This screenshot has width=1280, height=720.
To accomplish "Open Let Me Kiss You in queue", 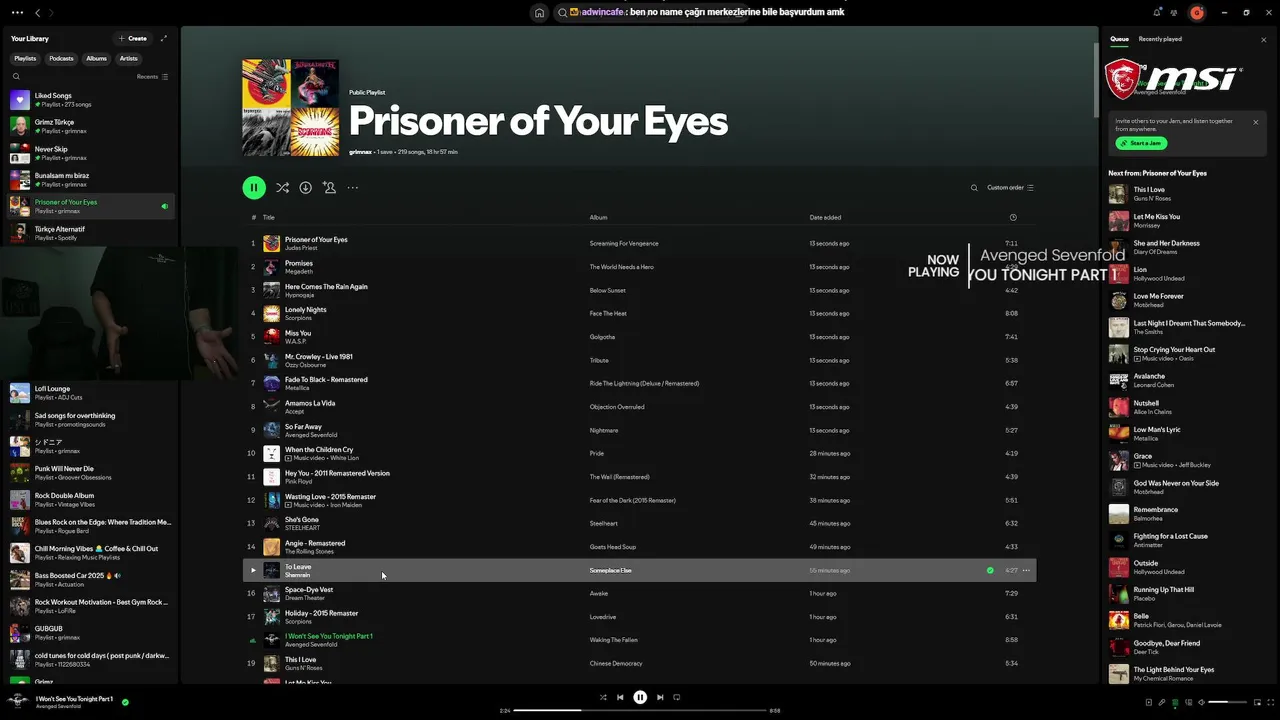I will coord(1185,220).
